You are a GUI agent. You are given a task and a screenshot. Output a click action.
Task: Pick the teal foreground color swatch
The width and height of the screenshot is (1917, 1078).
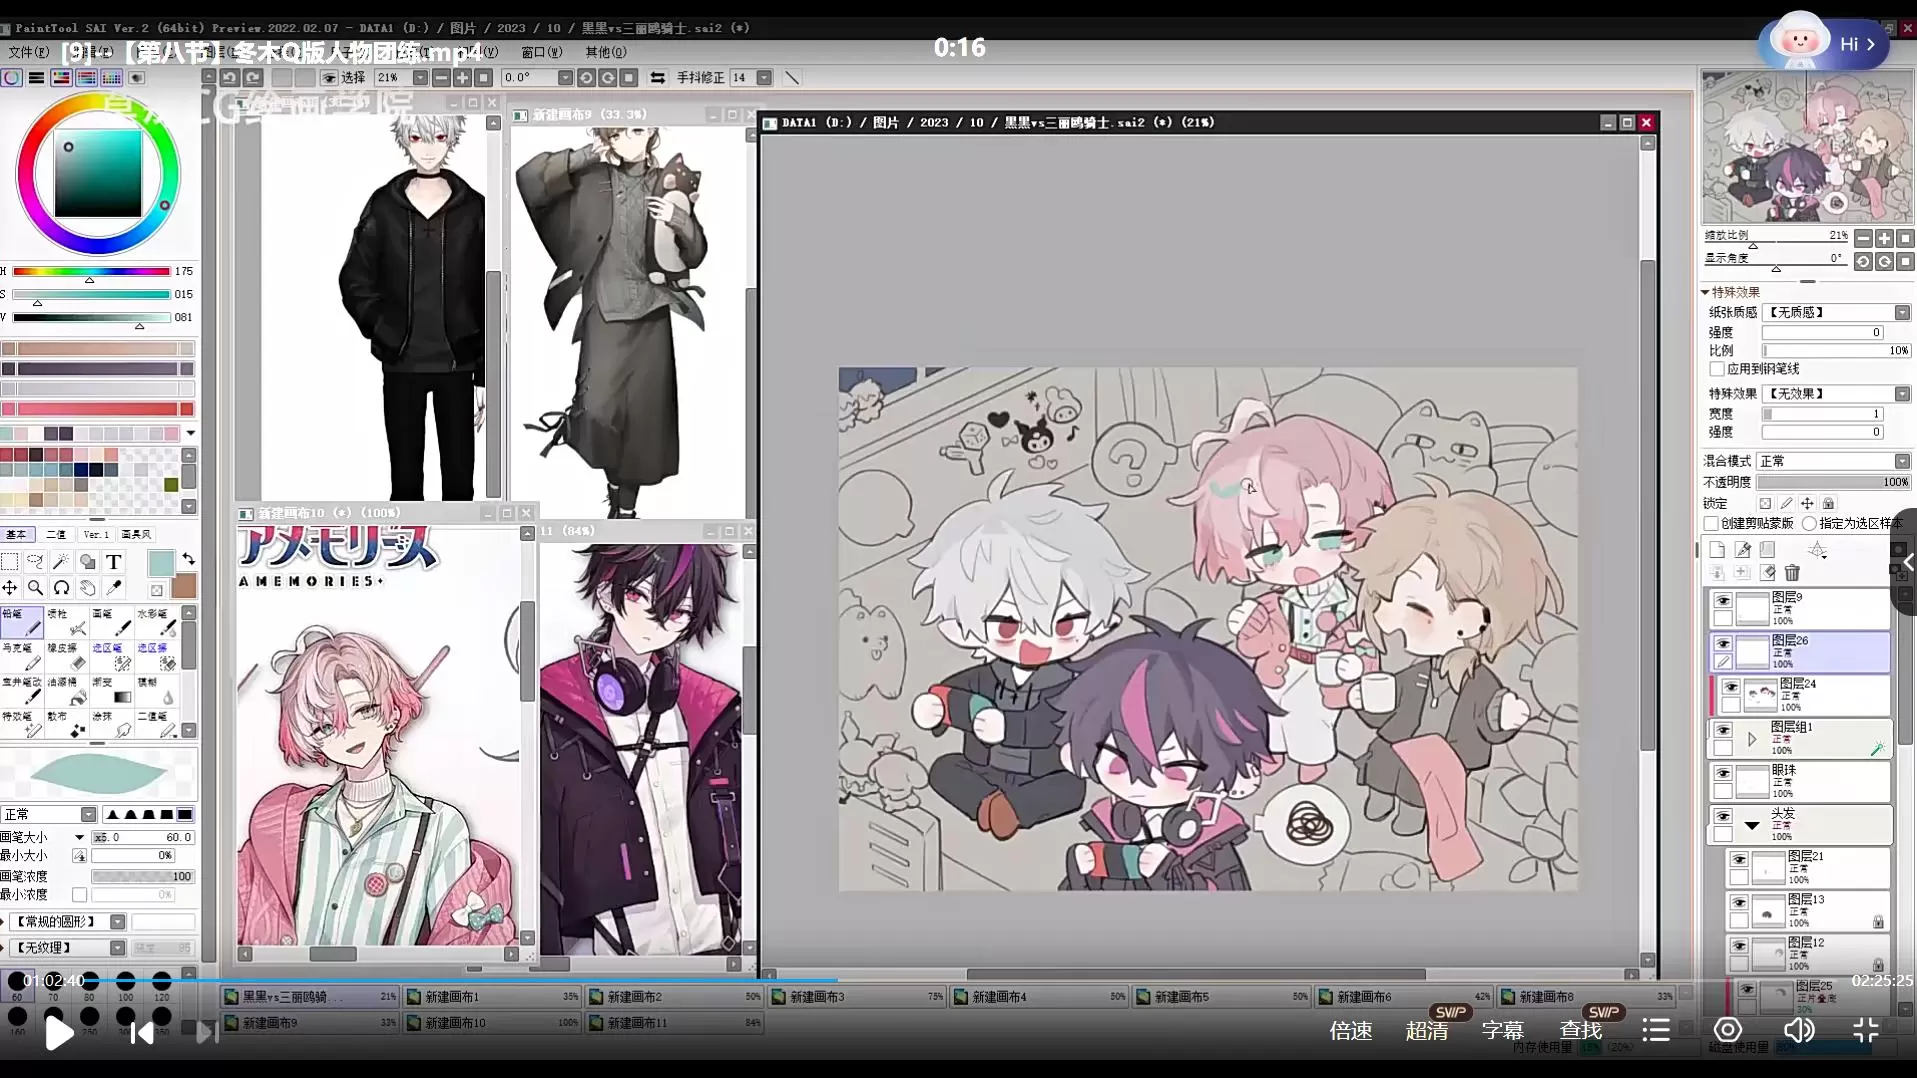pos(160,563)
